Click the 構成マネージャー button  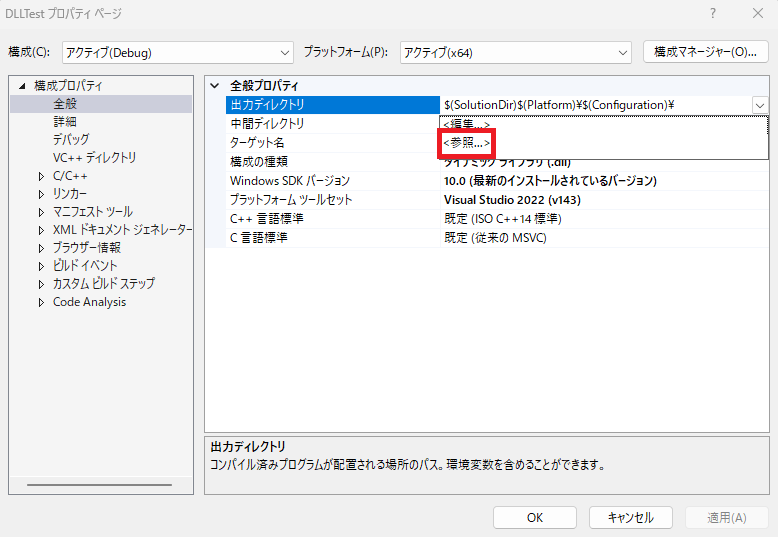pyautogui.click(x=706, y=51)
